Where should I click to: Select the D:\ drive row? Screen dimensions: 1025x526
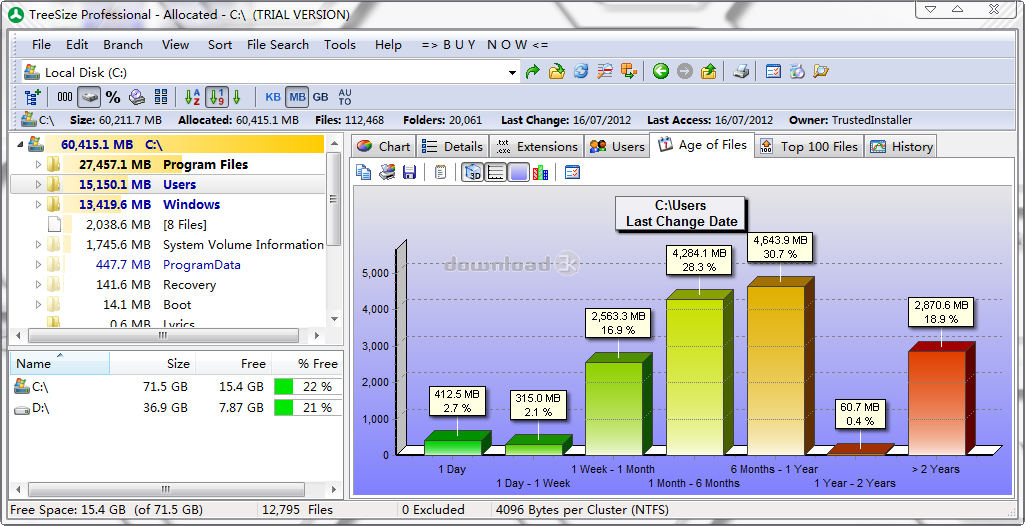tap(176, 408)
